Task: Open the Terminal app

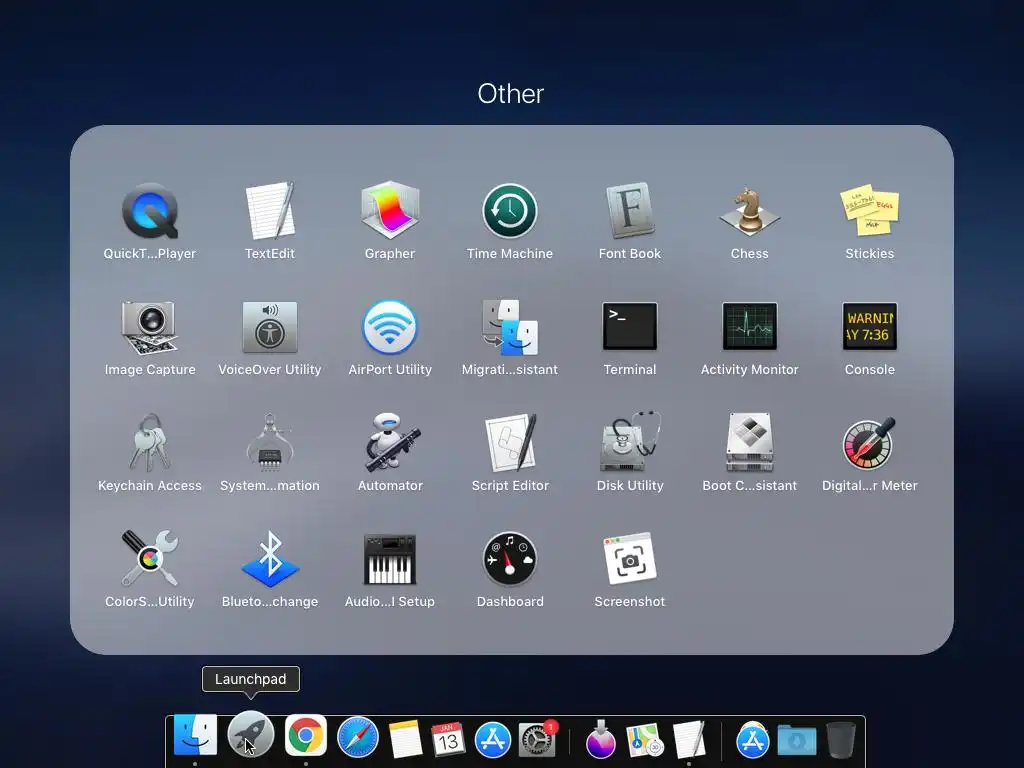Action: (630, 327)
